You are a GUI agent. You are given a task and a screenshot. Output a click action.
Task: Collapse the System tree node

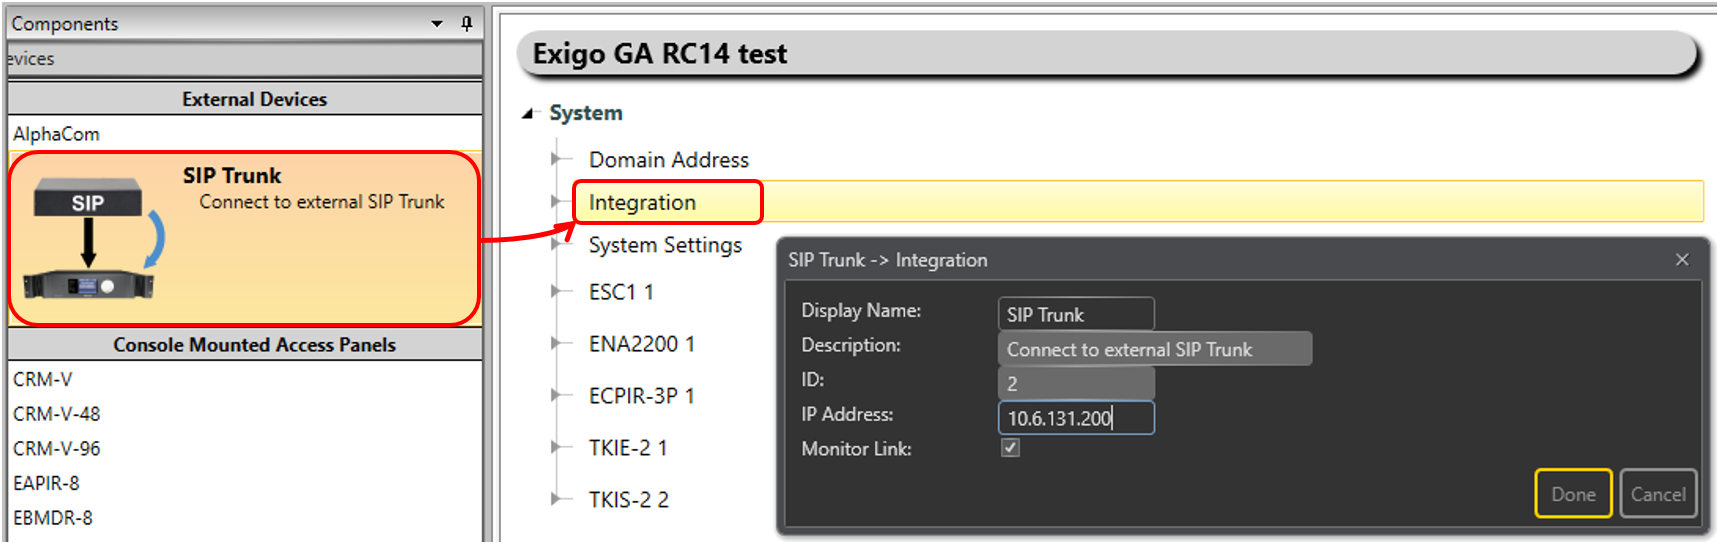point(528,114)
